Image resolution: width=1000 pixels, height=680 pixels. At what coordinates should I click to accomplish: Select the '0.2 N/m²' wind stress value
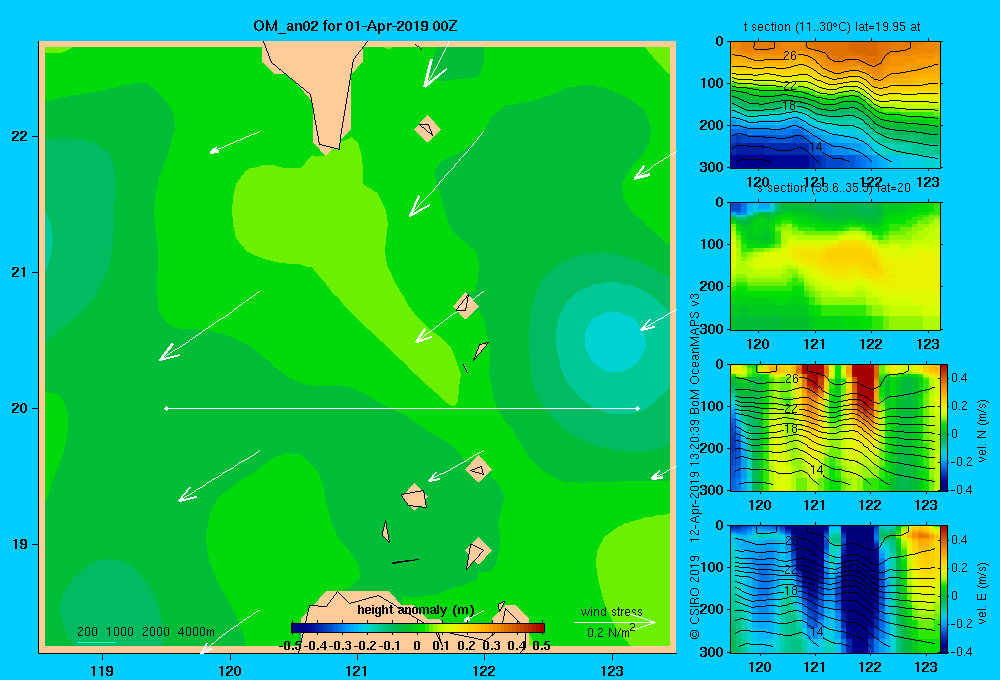pos(611,632)
